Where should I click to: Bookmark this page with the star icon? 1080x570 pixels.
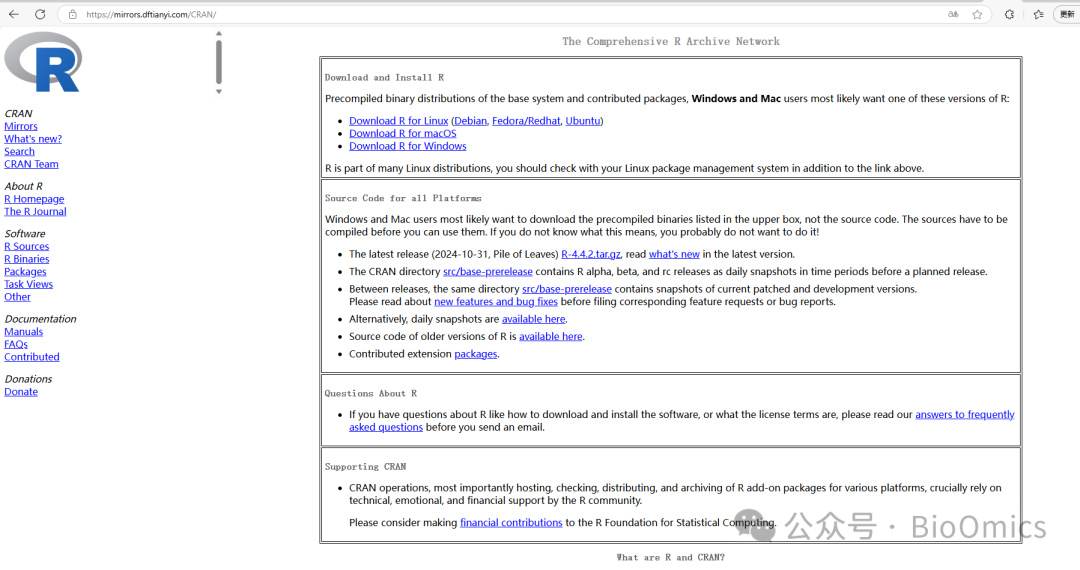point(977,14)
